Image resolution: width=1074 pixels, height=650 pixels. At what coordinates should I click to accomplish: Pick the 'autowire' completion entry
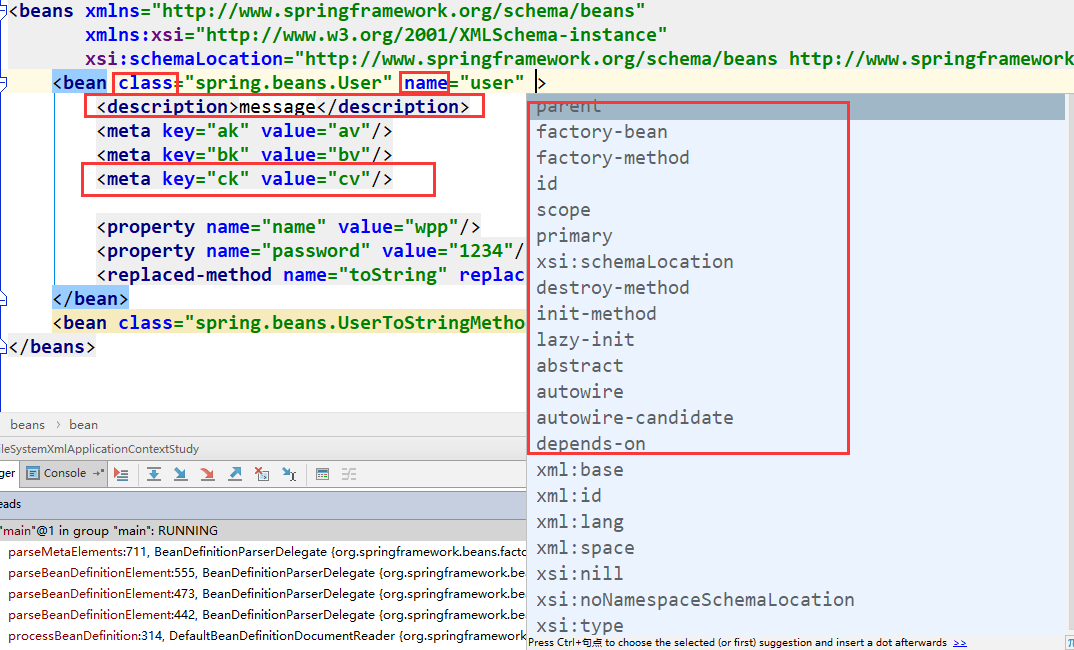[x=796, y=392]
